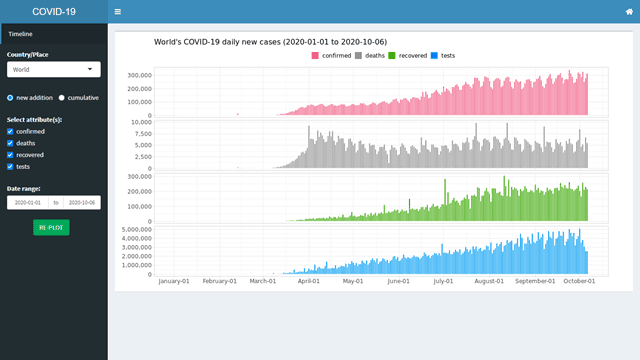Screen dimensions: 640x360
Task: Click the RE-PLOT button
Action: pyautogui.click(x=51, y=227)
